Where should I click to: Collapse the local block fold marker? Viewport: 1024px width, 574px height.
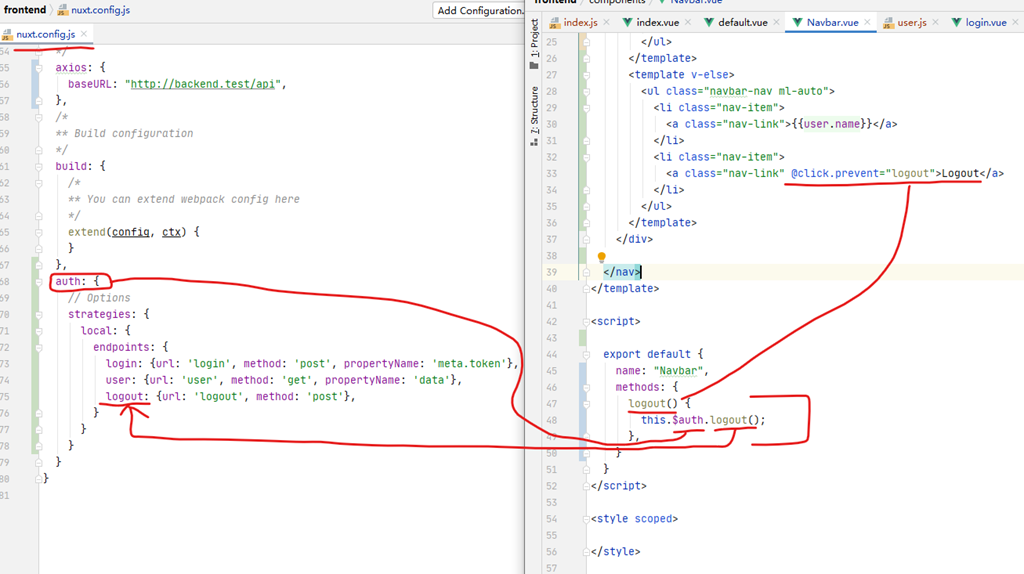coord(39,331)
